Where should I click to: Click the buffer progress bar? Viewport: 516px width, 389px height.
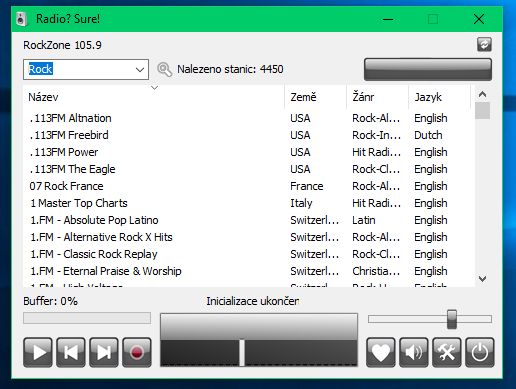[x=87, y=318]
